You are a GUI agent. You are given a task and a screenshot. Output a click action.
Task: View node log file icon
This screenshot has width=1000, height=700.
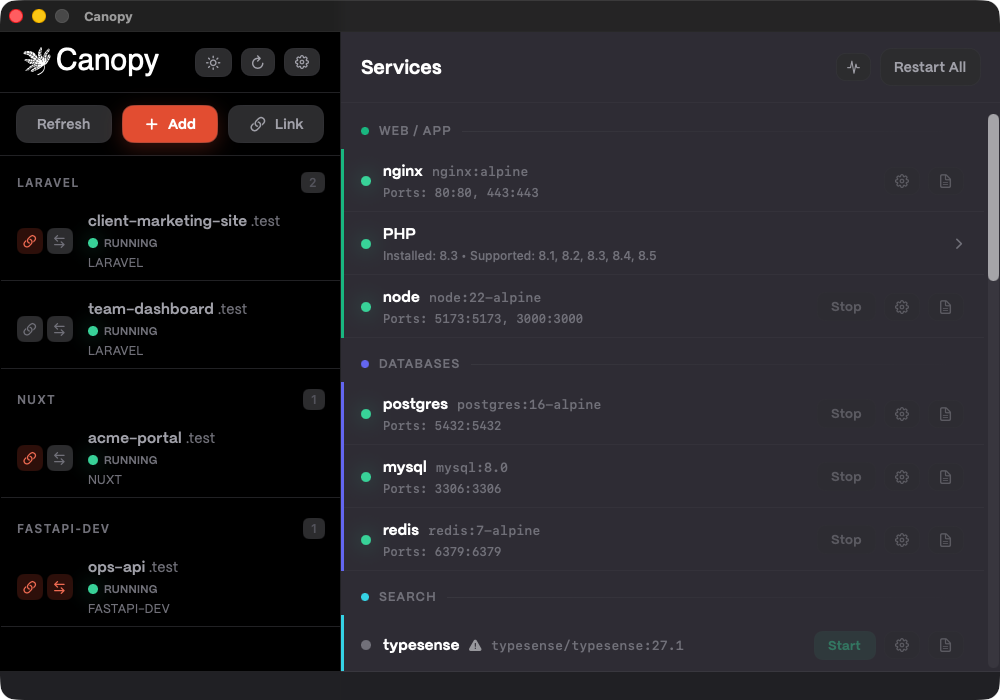(x=945, y=307)
